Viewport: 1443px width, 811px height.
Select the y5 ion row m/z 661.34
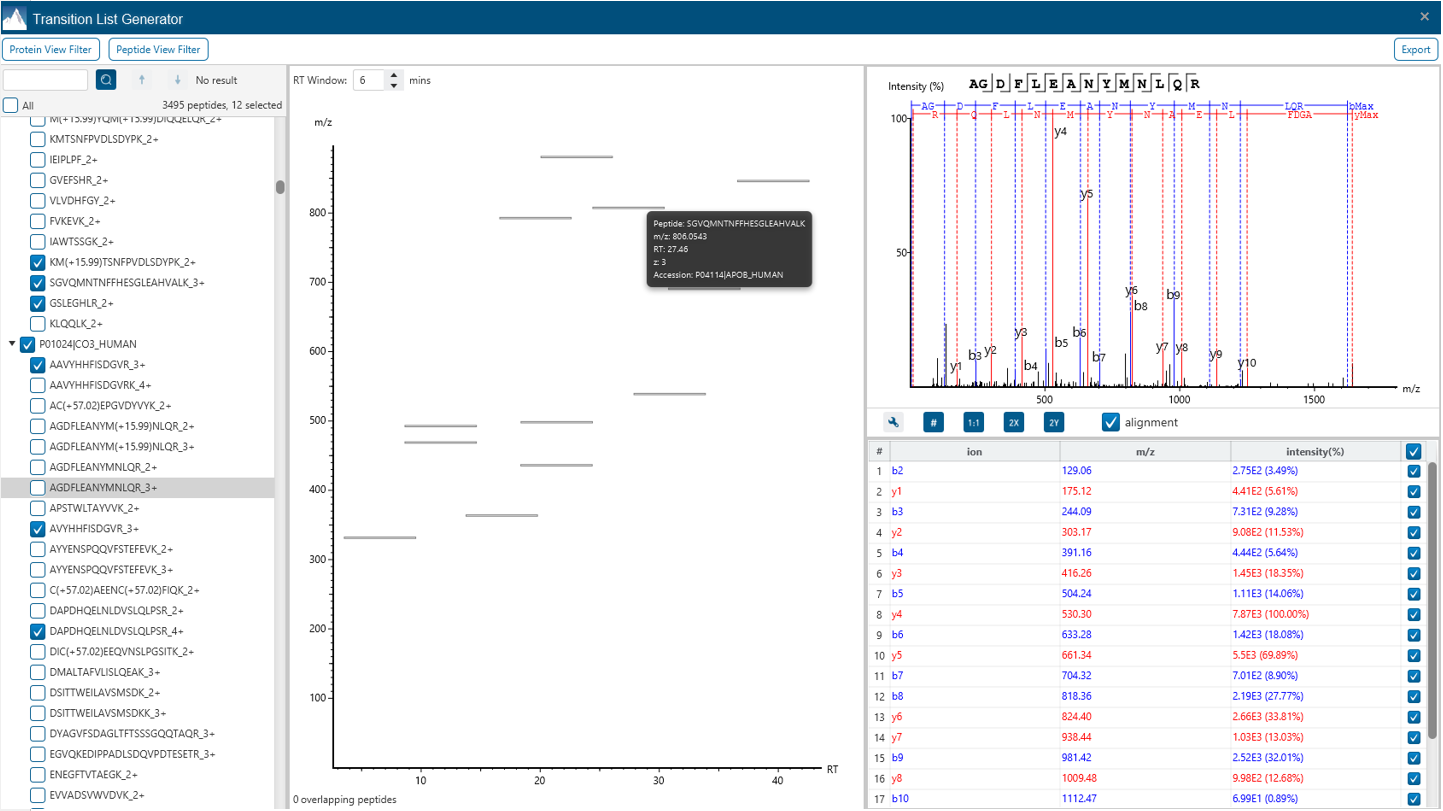[x=1145, y=656]
